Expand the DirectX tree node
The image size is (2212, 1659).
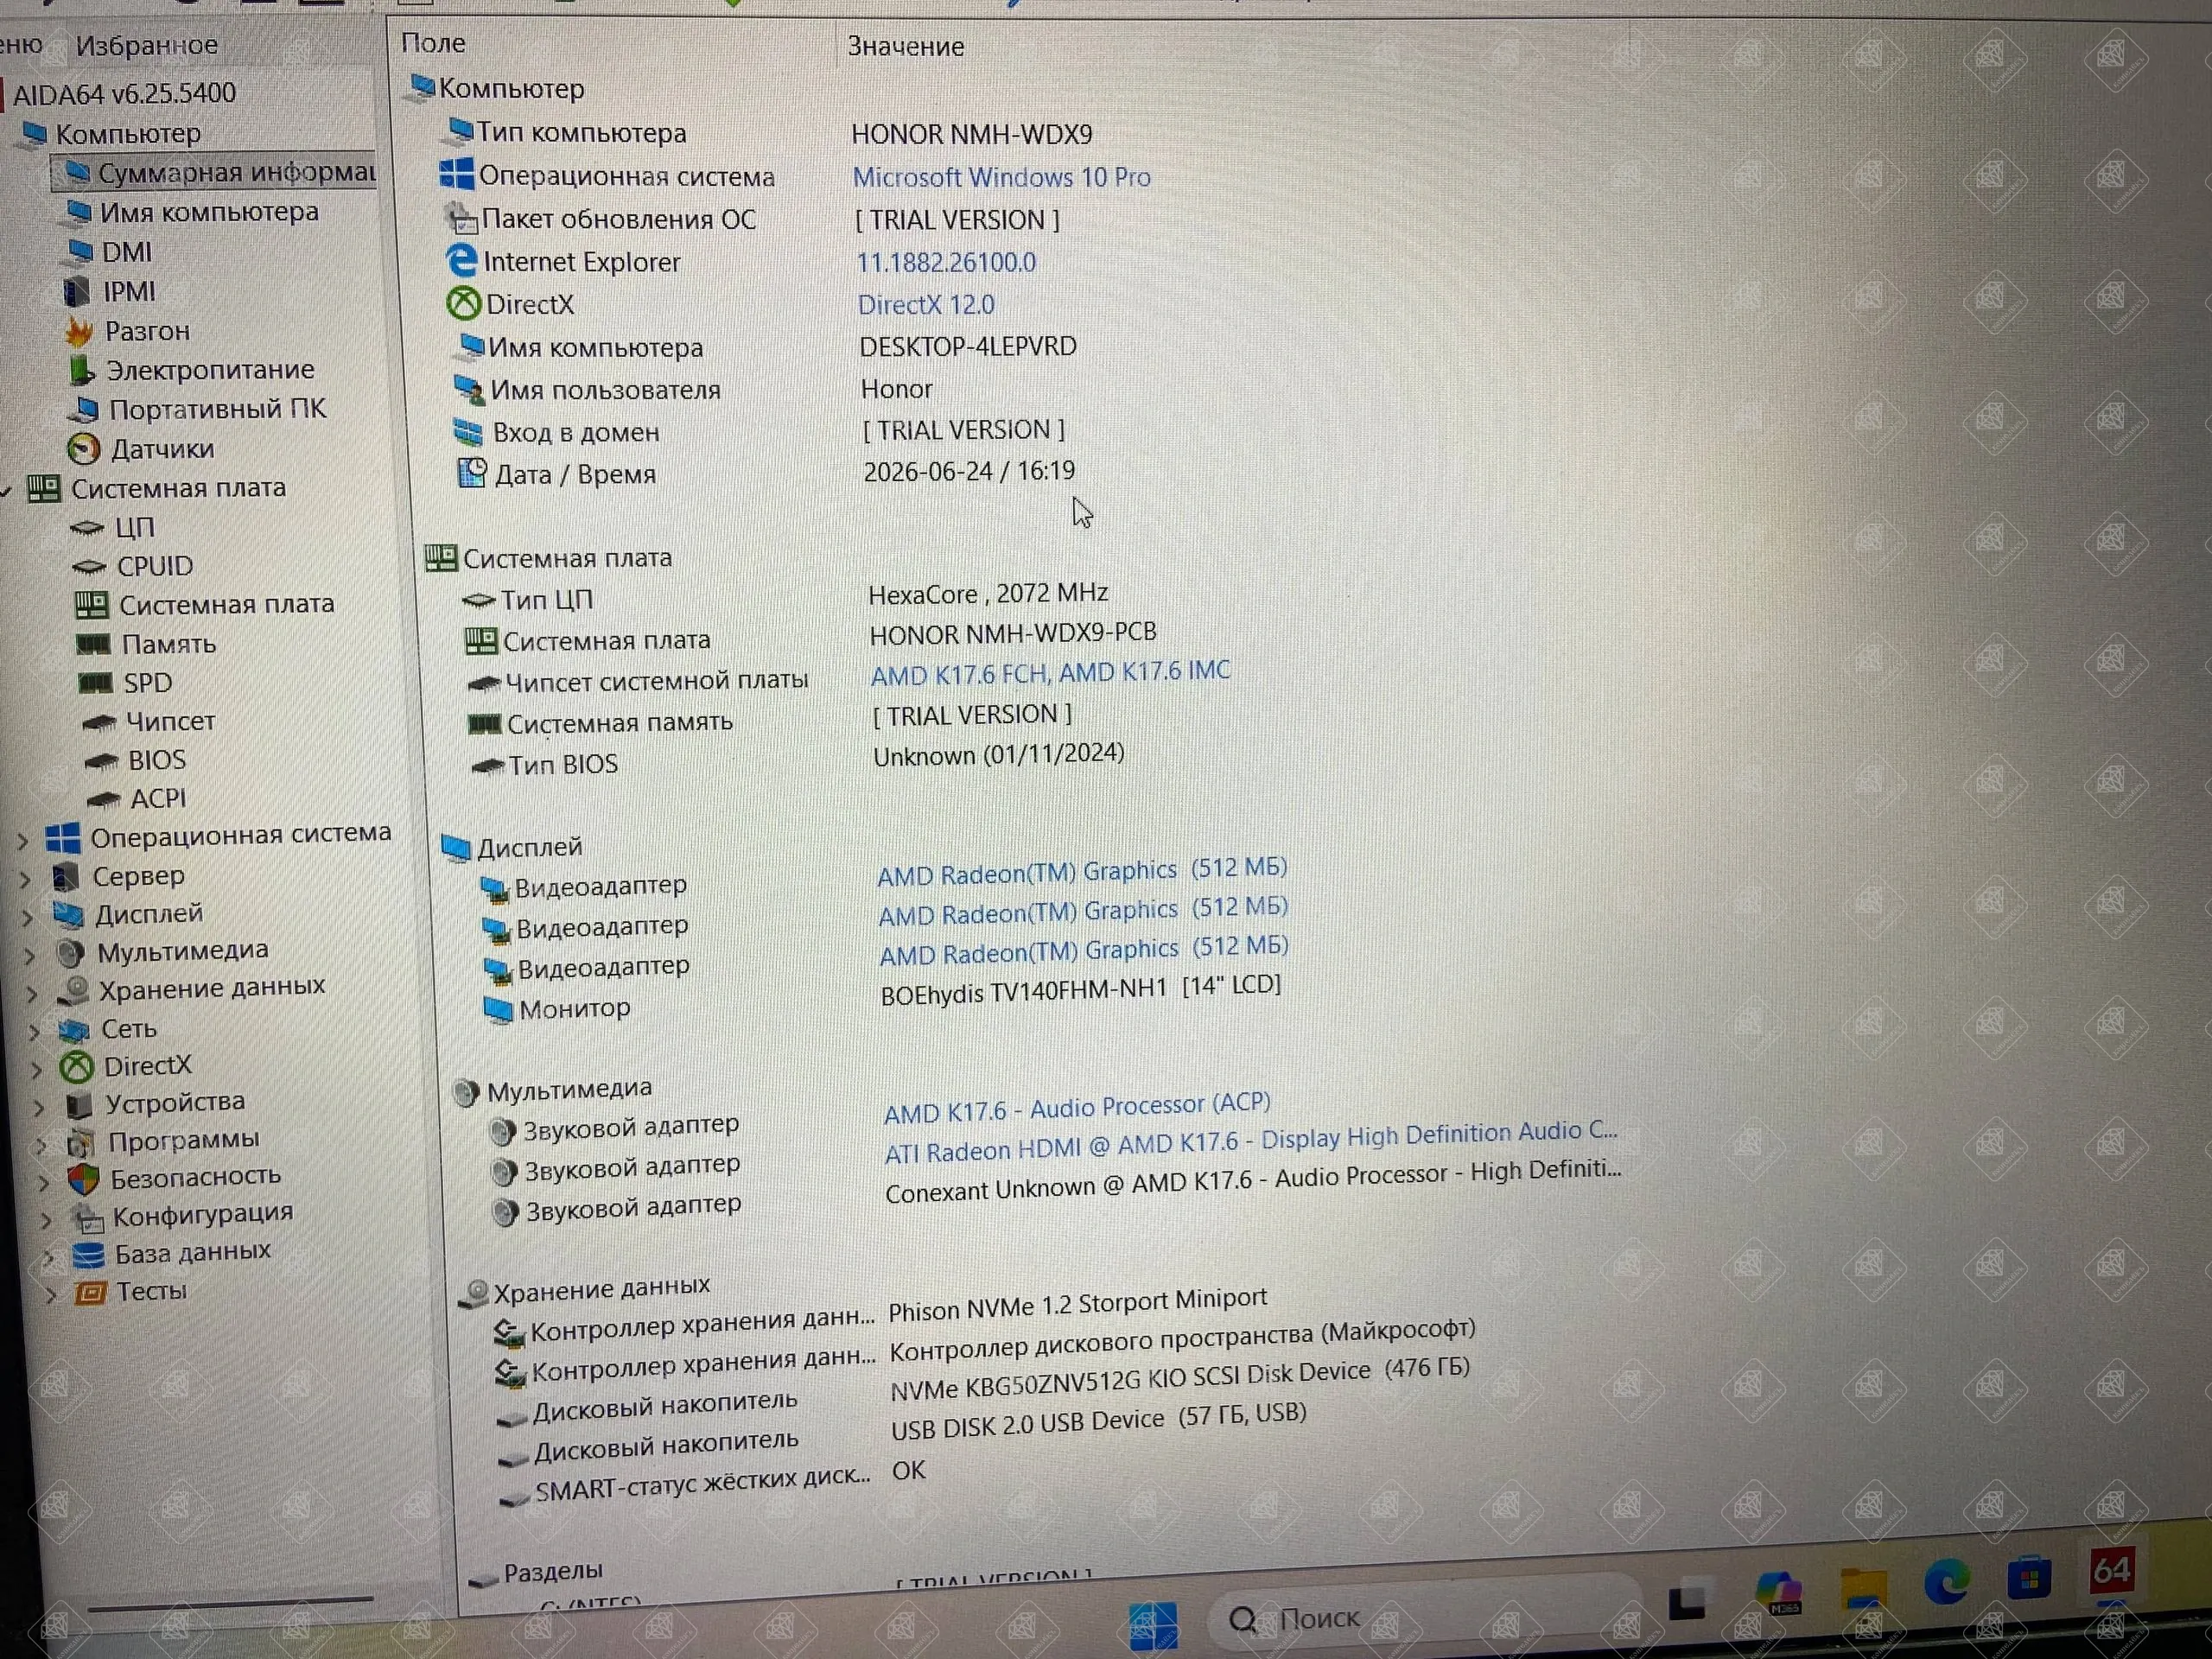coord(37,1069)
